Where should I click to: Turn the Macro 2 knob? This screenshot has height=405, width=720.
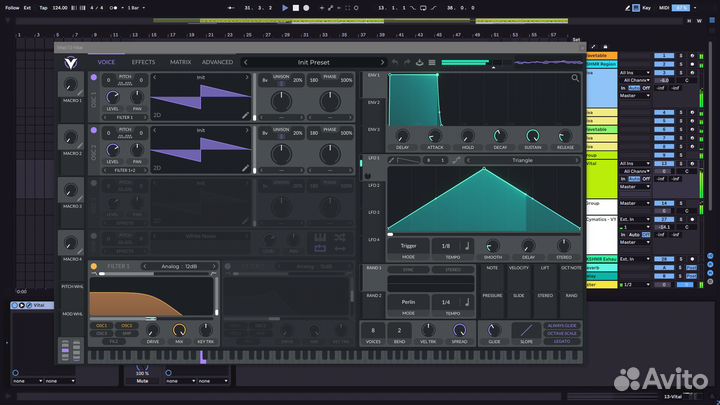[70, 137]
